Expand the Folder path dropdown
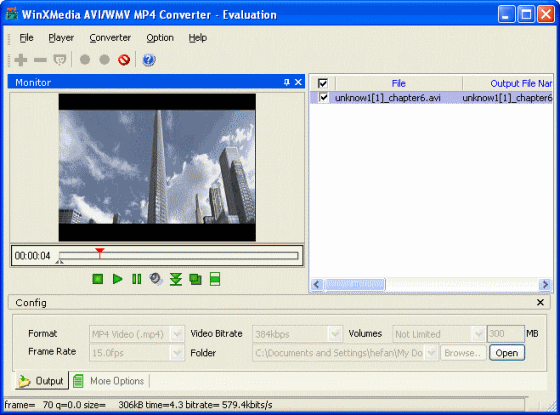 click(x=431, y=353)
